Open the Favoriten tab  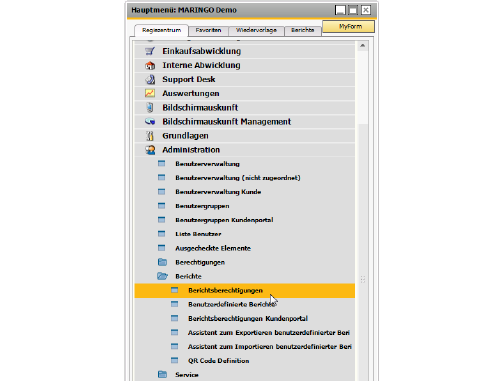[208, 30]
